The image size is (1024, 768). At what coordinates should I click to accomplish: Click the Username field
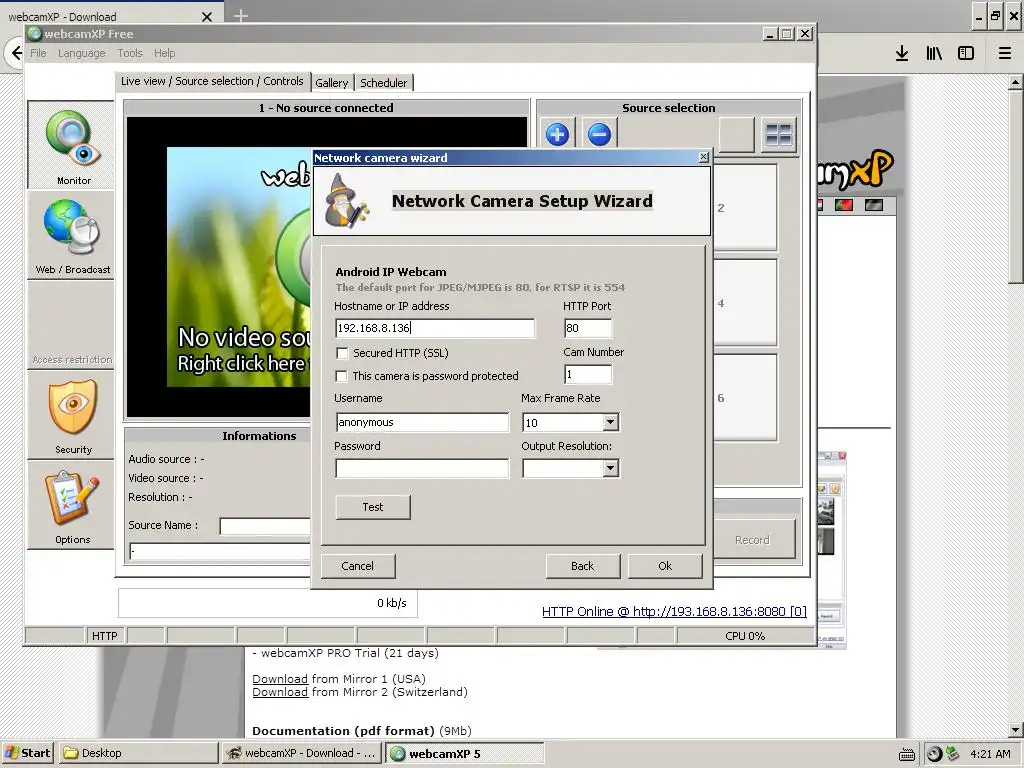422,423
